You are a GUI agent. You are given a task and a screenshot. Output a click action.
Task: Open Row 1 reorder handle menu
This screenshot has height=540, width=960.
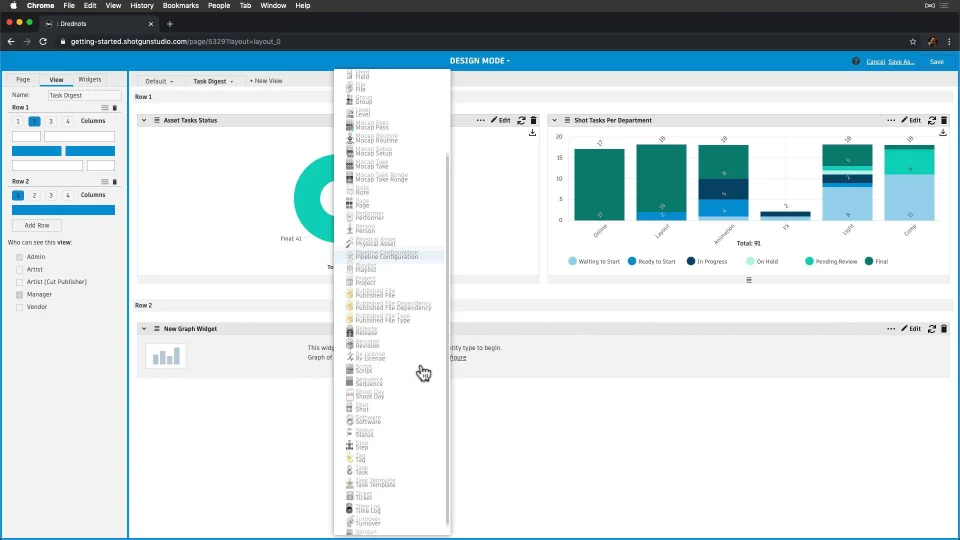click(105, 108)
